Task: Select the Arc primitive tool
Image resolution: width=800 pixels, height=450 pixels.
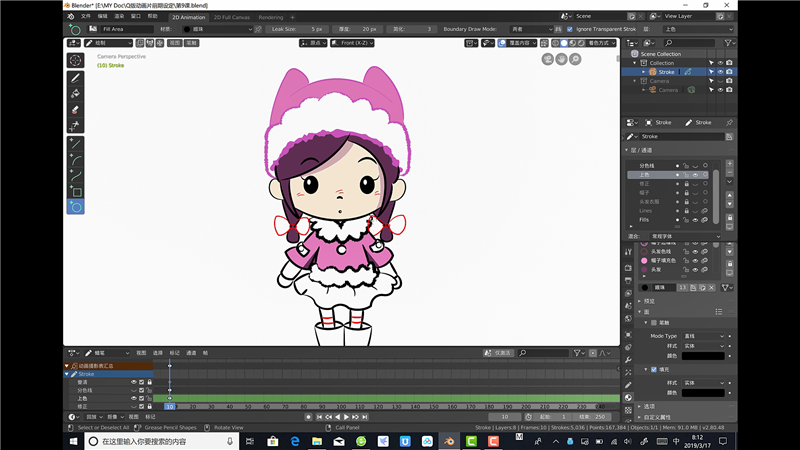Action: (x=76, y=160)
